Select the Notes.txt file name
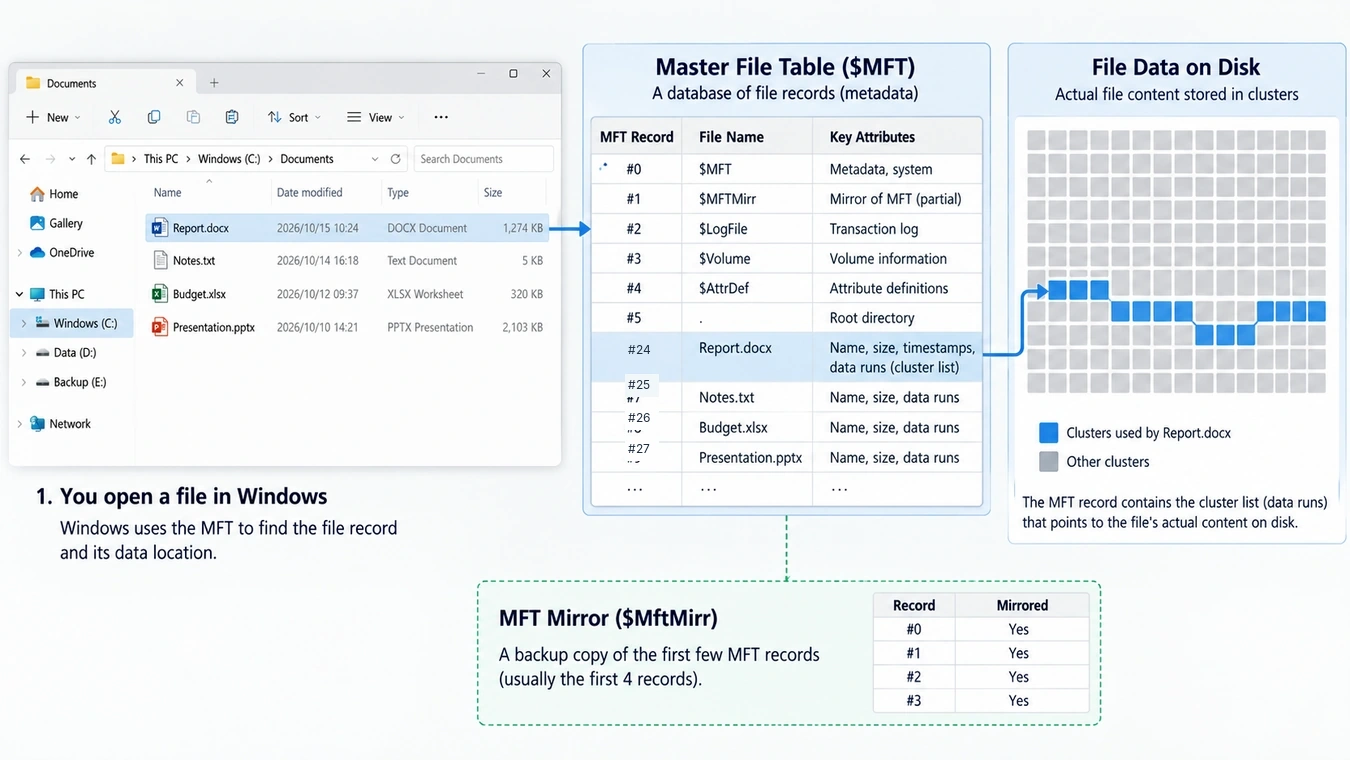Image resolution: width=1350 pixels, height=760 pixels. tap(194, 260)
